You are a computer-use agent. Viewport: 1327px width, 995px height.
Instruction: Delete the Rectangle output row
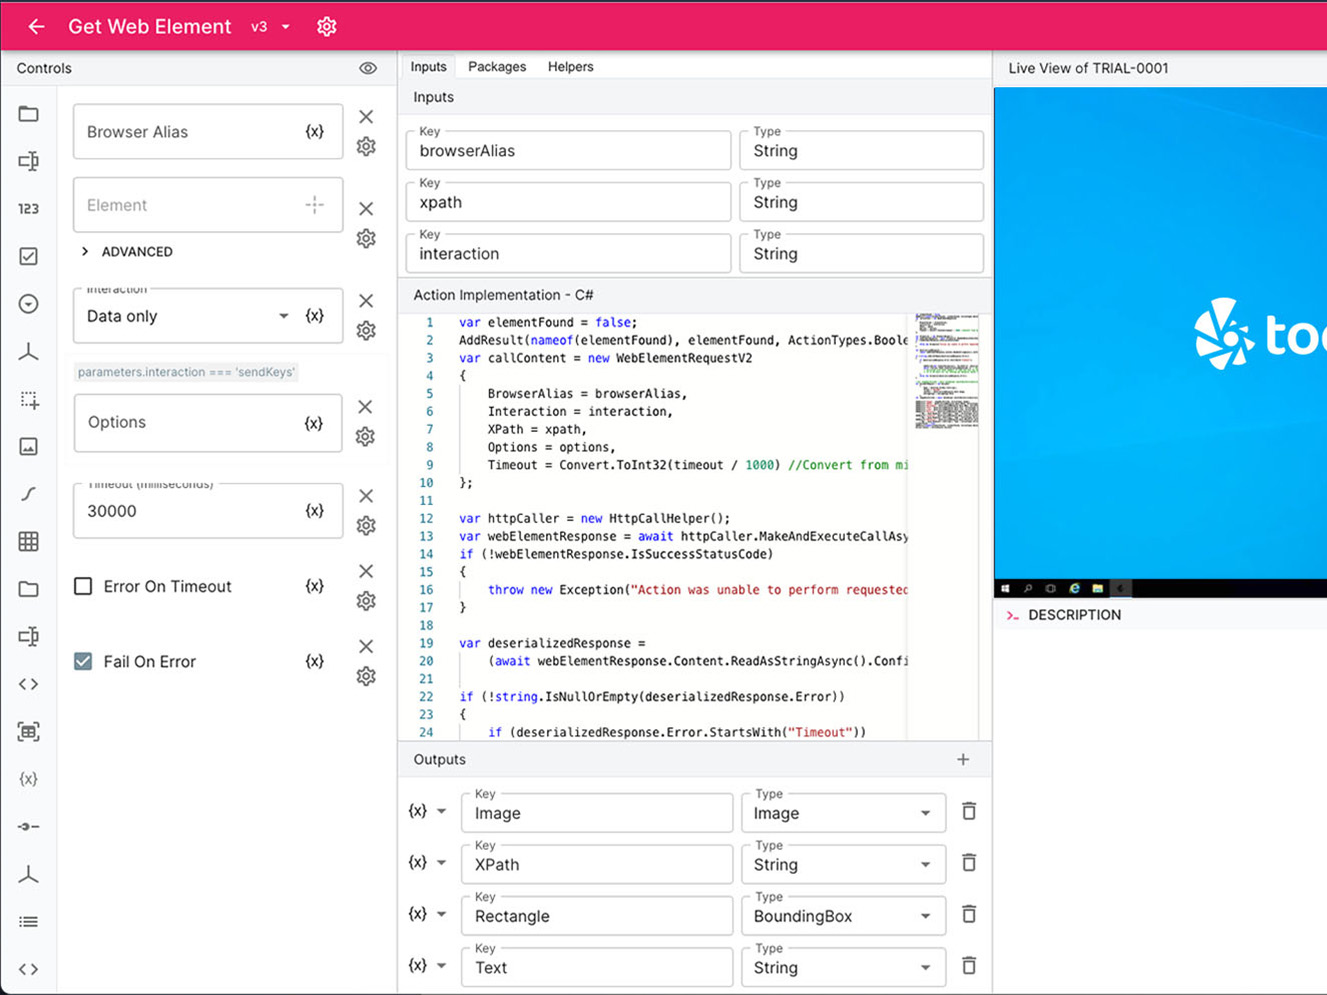(x=969, y=914)
